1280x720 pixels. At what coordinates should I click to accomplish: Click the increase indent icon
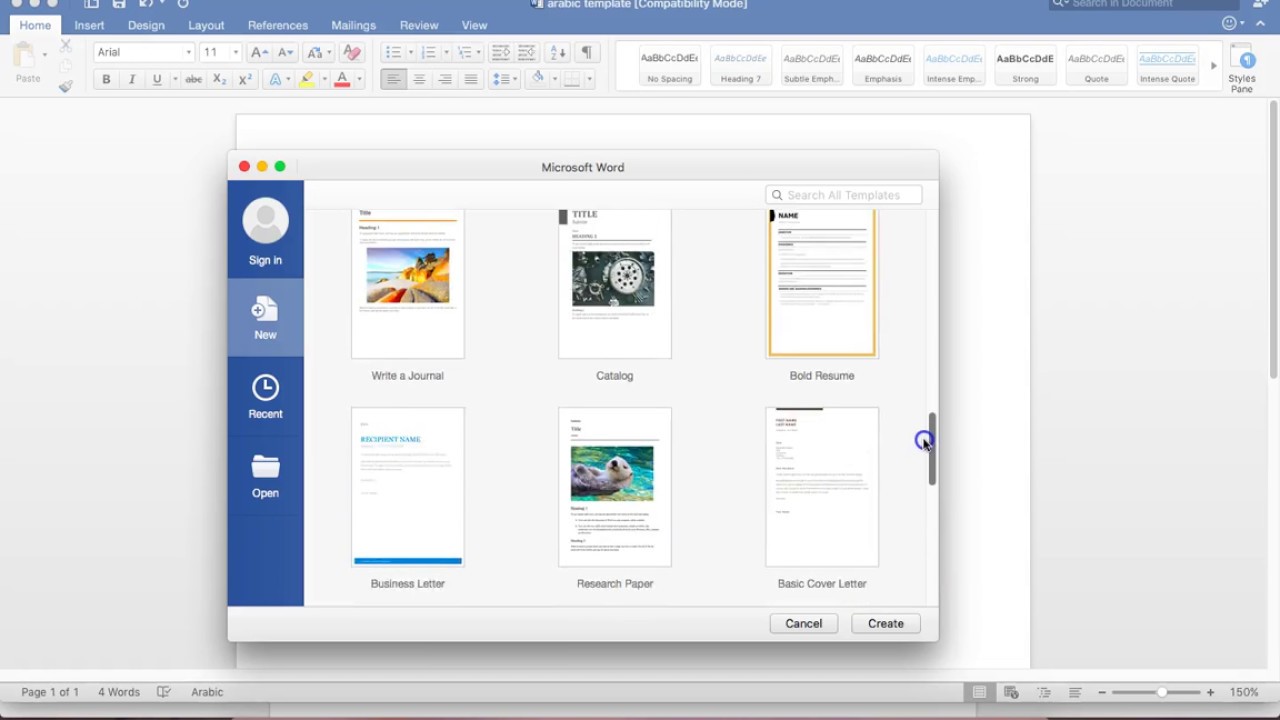point(526,52)
